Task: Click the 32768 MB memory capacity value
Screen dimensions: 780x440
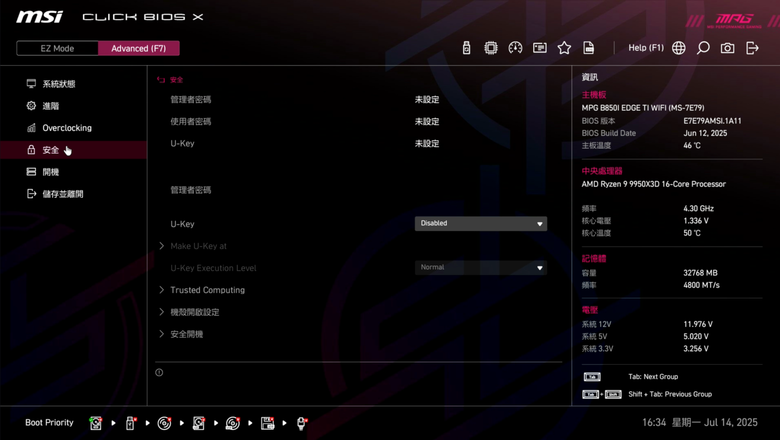Action: click(700, 273)
